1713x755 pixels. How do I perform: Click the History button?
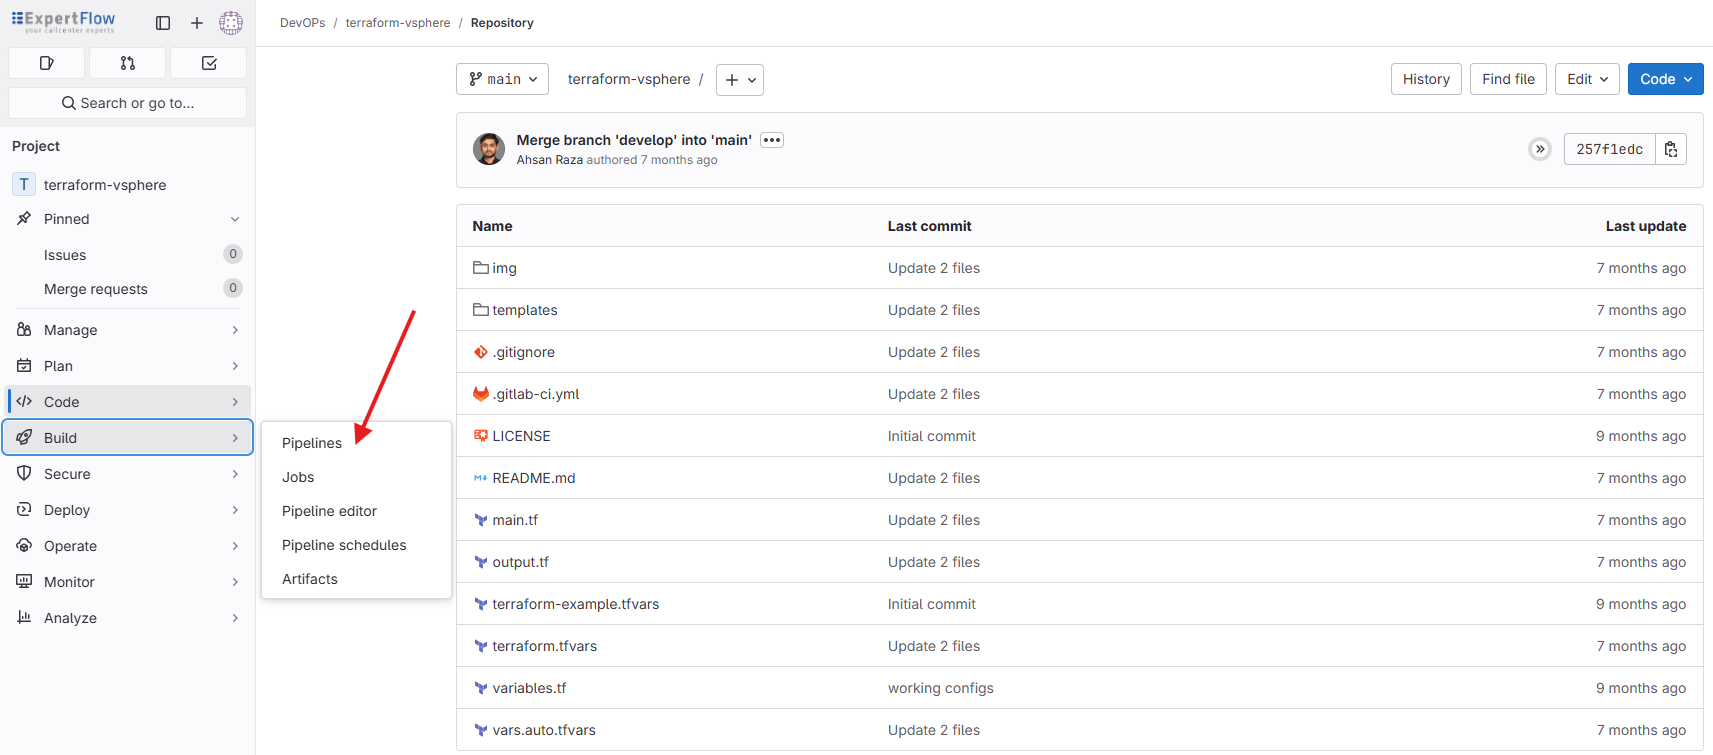[1426, 79]
